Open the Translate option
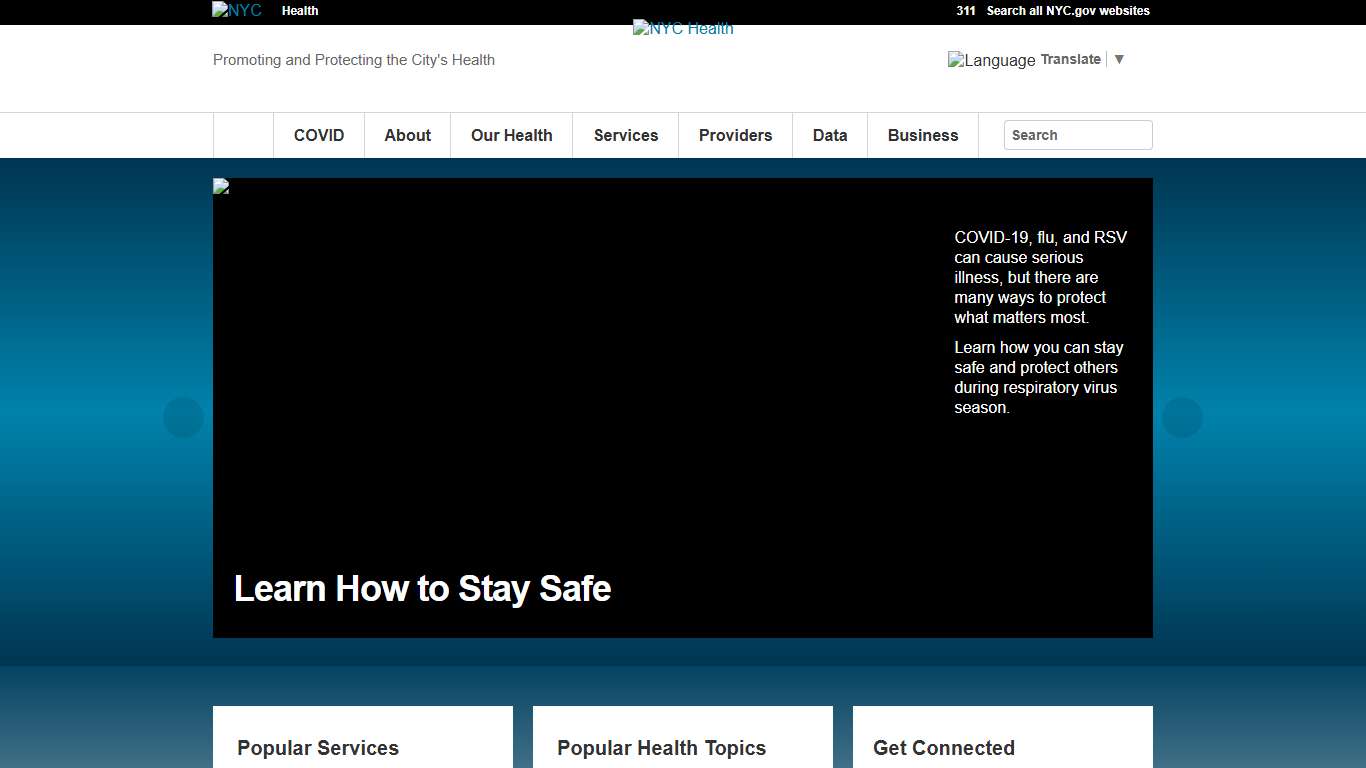Image resolution: width=1366 pixels, height=768 pixels. click(1070, 59)
